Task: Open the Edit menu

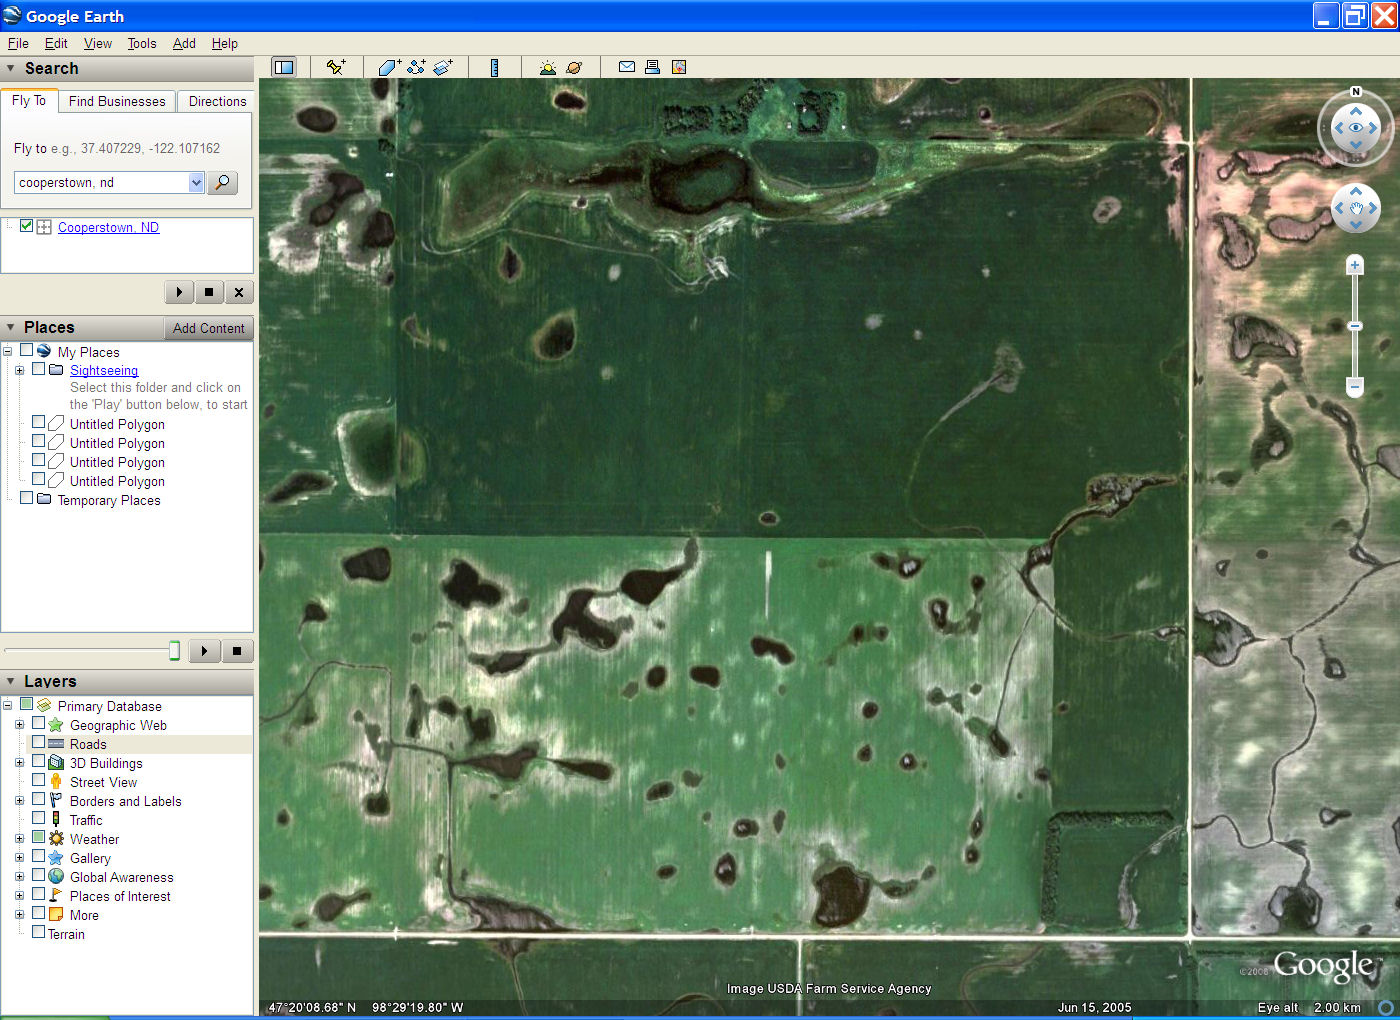Action: pyautogui.click(x=56, y=44)
